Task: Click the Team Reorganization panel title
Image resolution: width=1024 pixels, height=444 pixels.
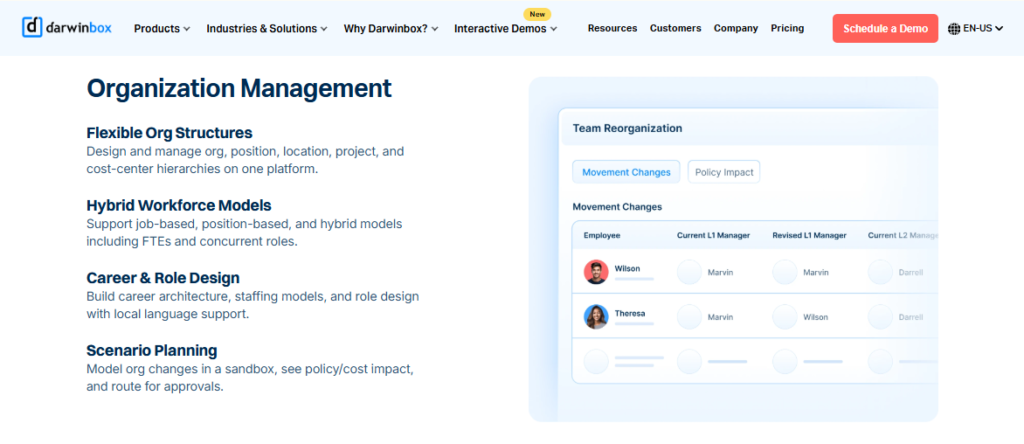Action: (627, 129)
